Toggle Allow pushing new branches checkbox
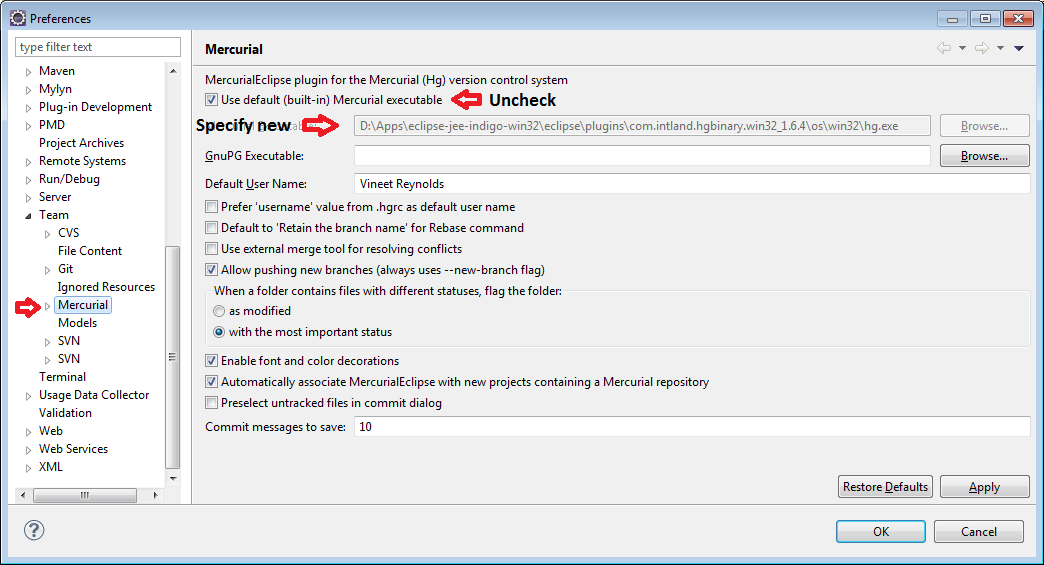The width and height of the screenshot is (1044, 565). point(211,270)
